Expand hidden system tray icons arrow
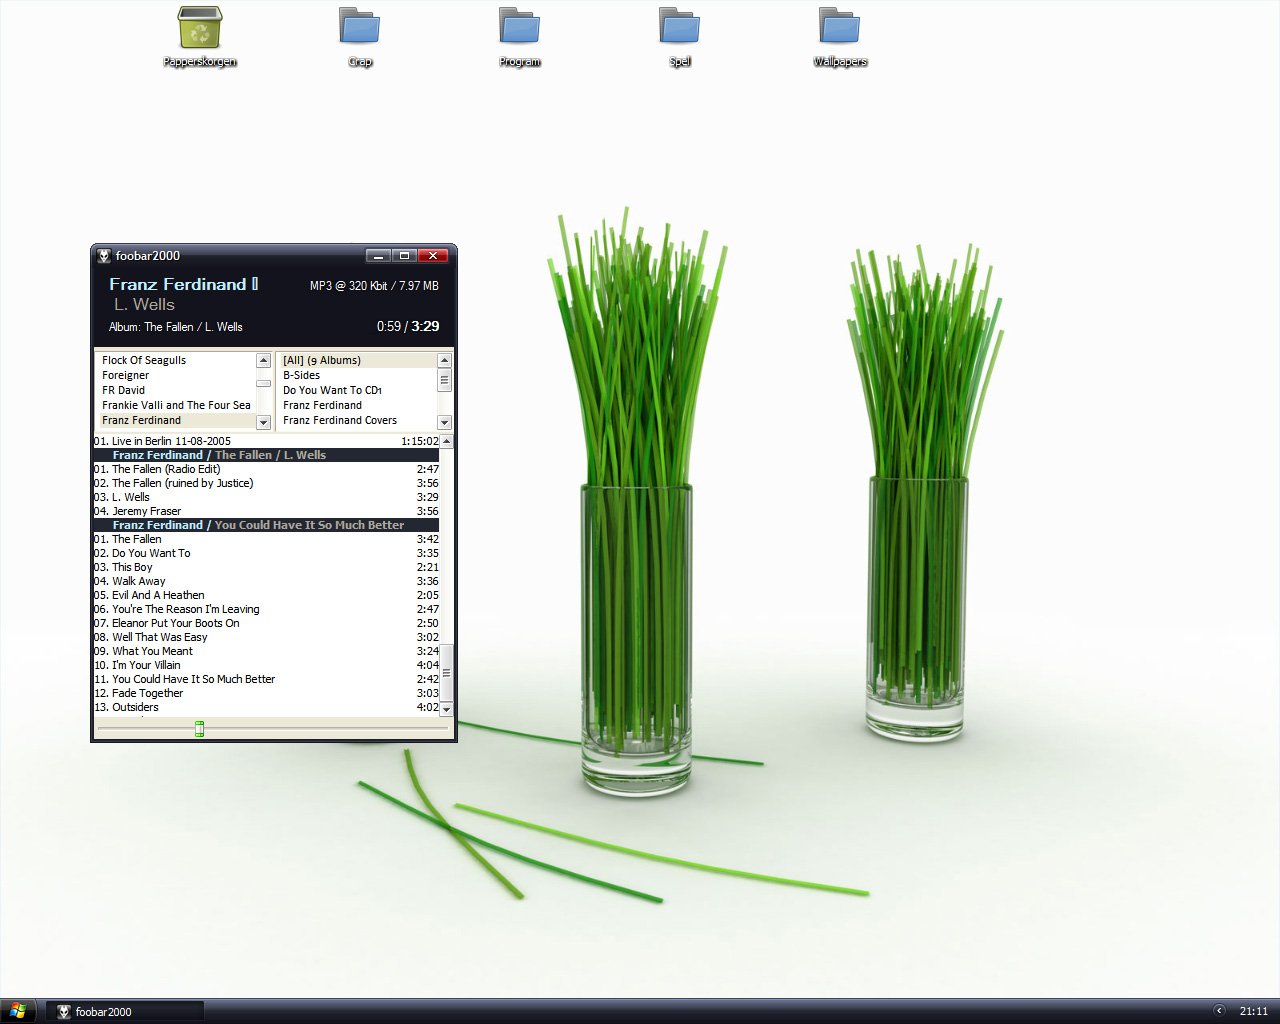The image size is (1280, 1024). coord(1218,1011)
